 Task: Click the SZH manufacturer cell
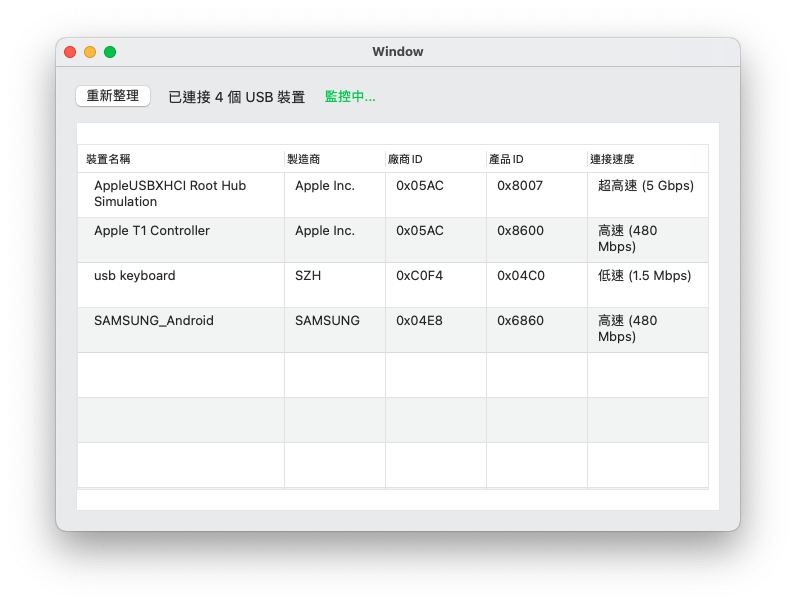(x=308, y=276)
